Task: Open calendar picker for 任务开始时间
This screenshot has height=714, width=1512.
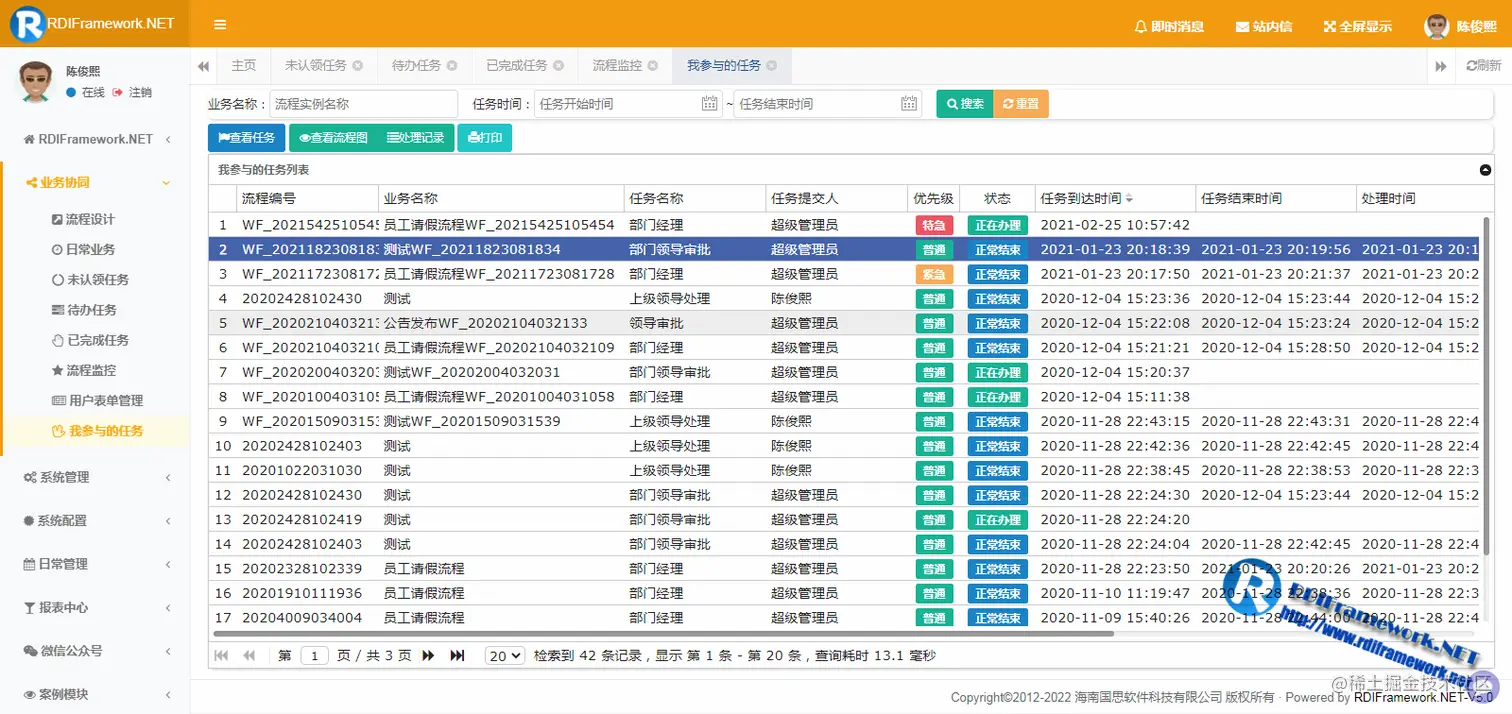Action: click(711, 103)
